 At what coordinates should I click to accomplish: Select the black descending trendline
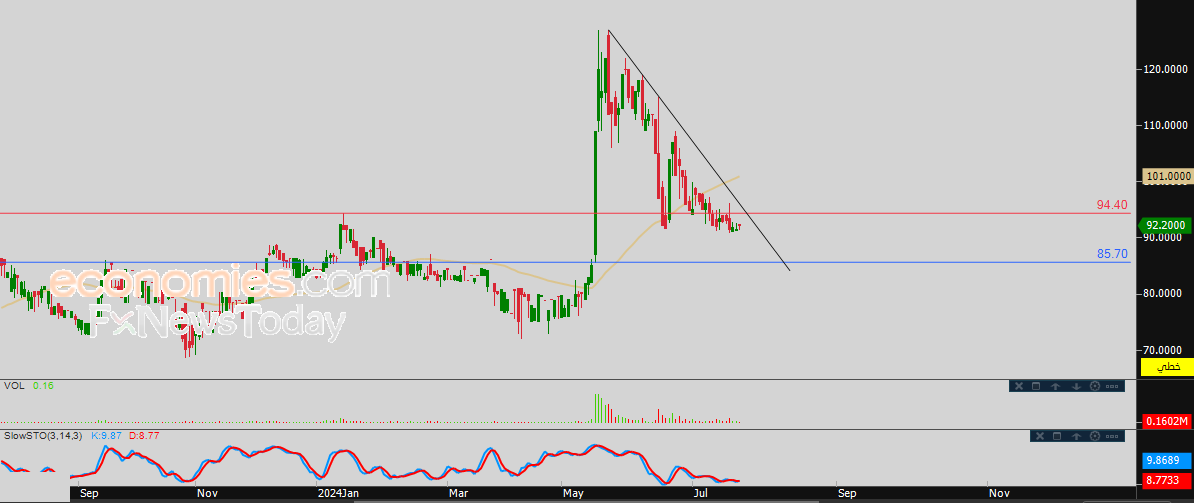click(698, 150)
